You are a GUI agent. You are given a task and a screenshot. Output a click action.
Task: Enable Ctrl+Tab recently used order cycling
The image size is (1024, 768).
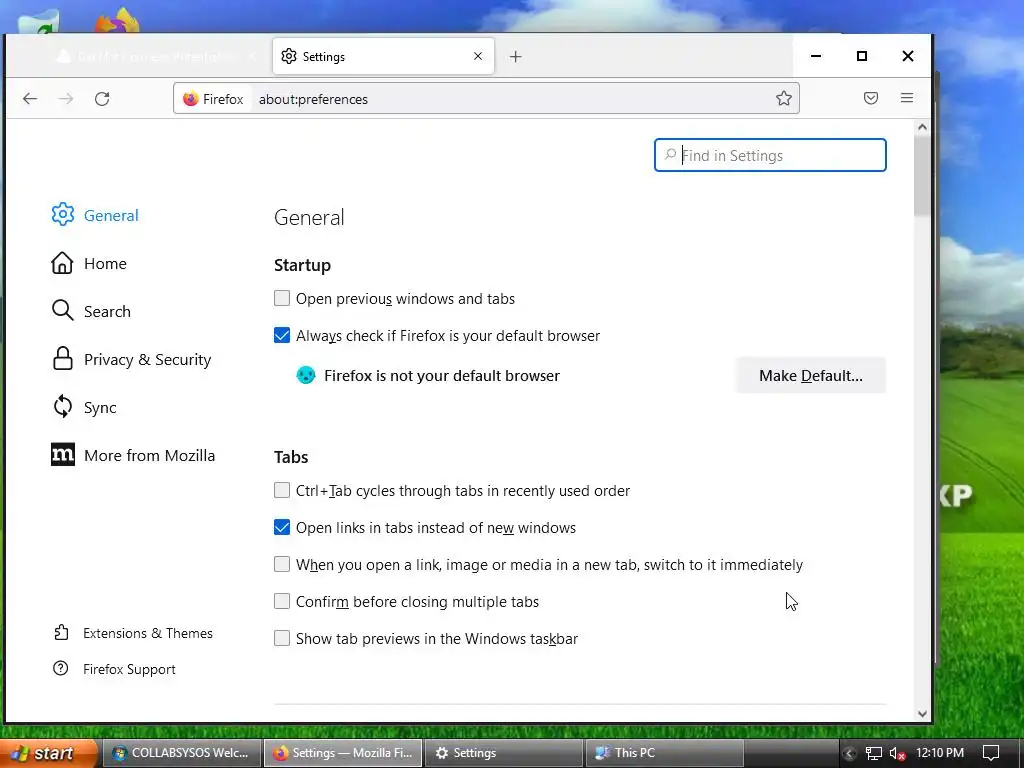(281, 490)
